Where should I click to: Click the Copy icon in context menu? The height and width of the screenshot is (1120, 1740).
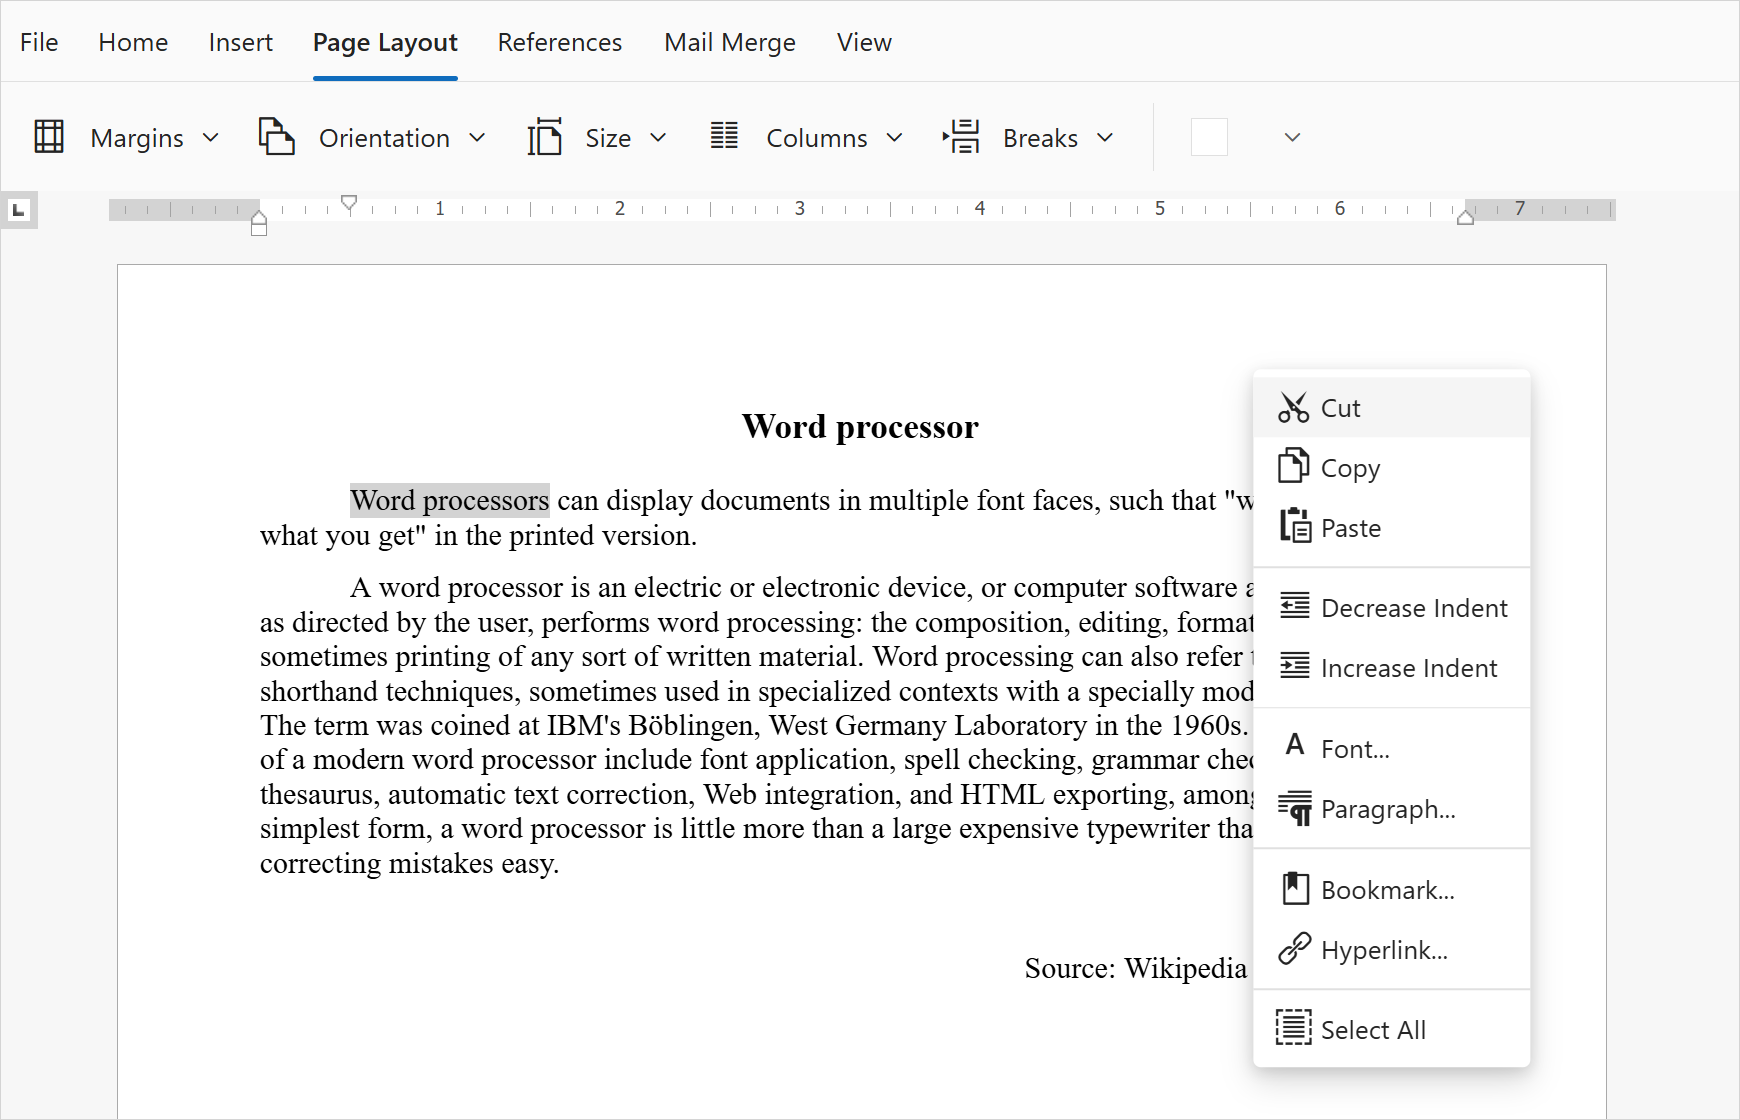(1294, 466)
